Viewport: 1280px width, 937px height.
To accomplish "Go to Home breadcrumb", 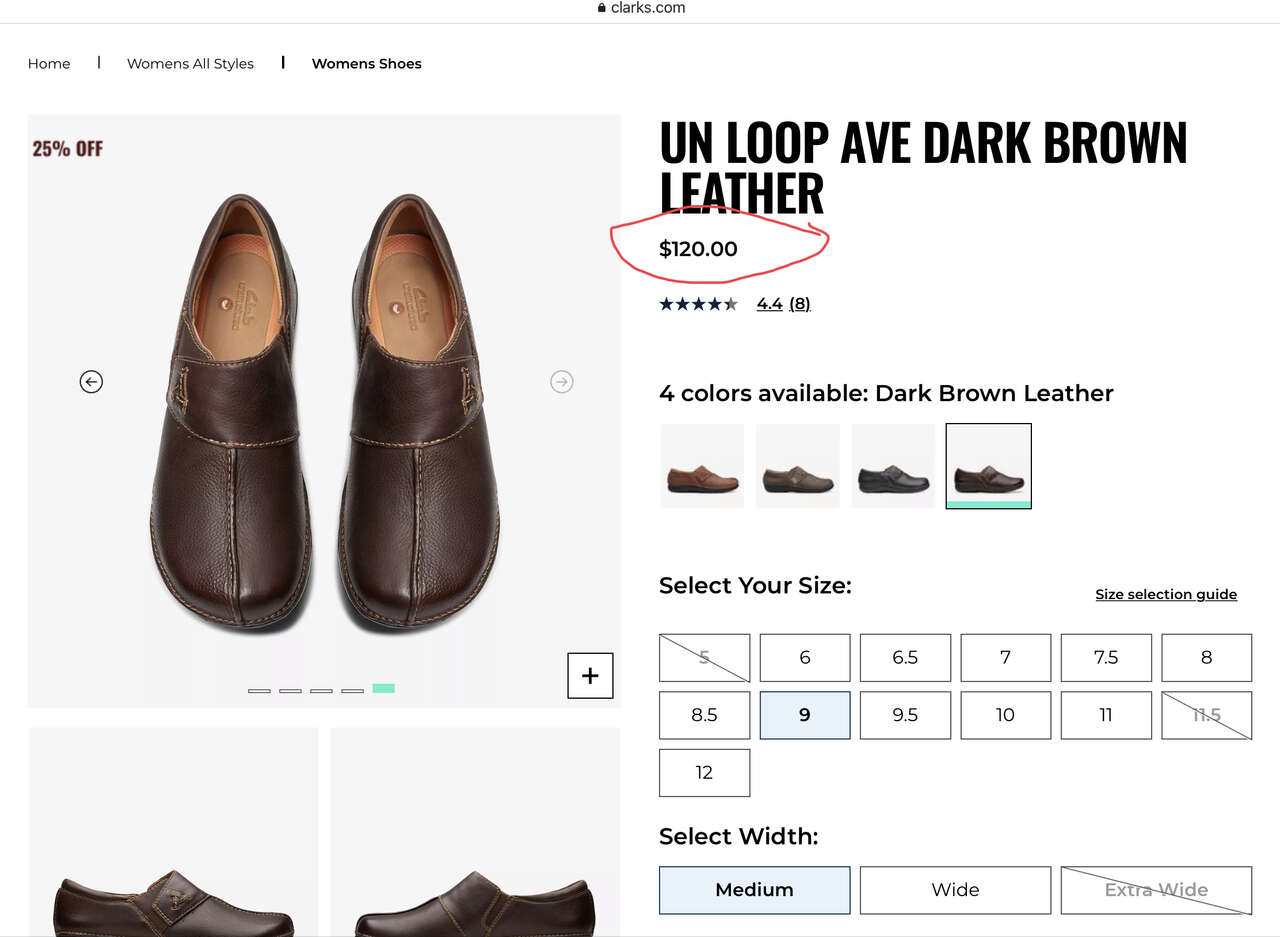I will (49, 63).
